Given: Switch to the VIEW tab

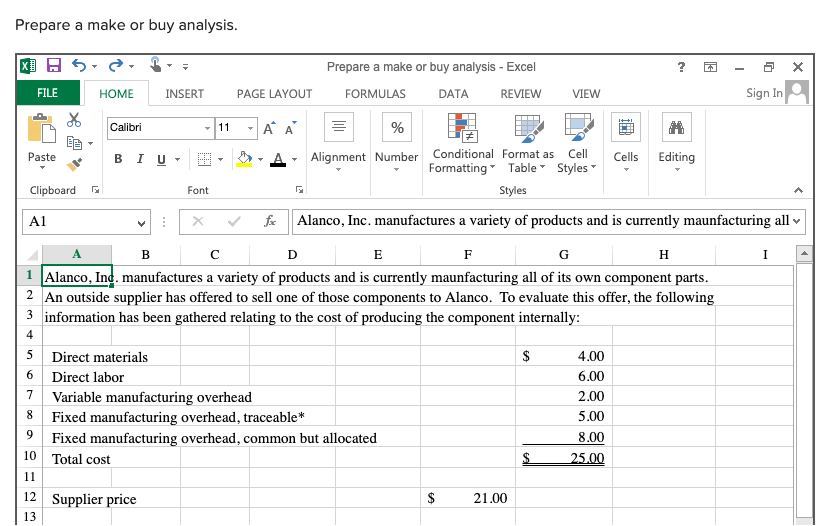Looking at the screenshot, I should click(586, 94).
